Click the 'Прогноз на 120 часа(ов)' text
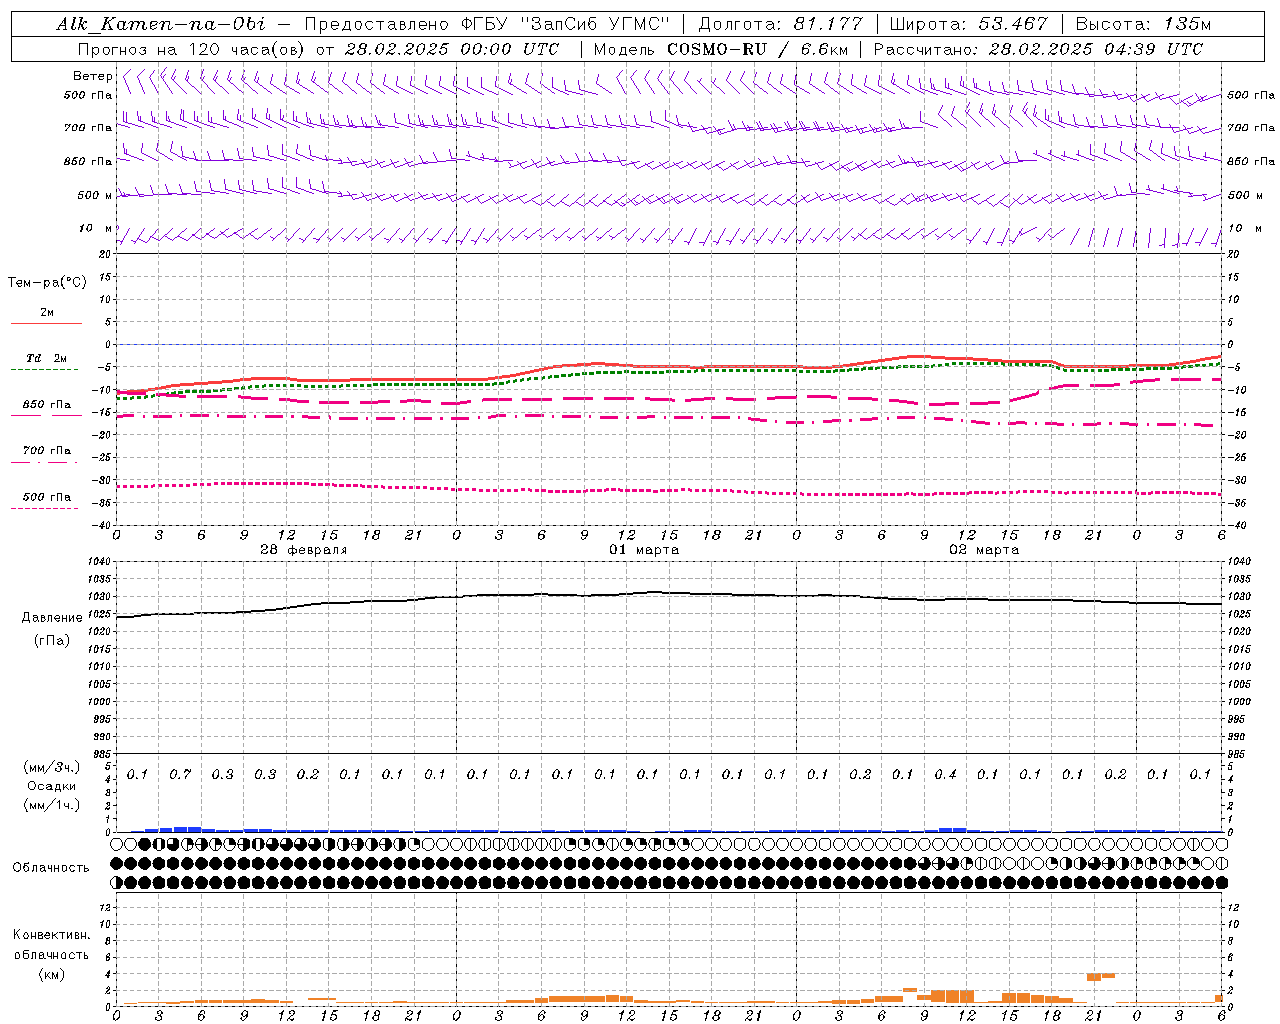 coord(192,49)
